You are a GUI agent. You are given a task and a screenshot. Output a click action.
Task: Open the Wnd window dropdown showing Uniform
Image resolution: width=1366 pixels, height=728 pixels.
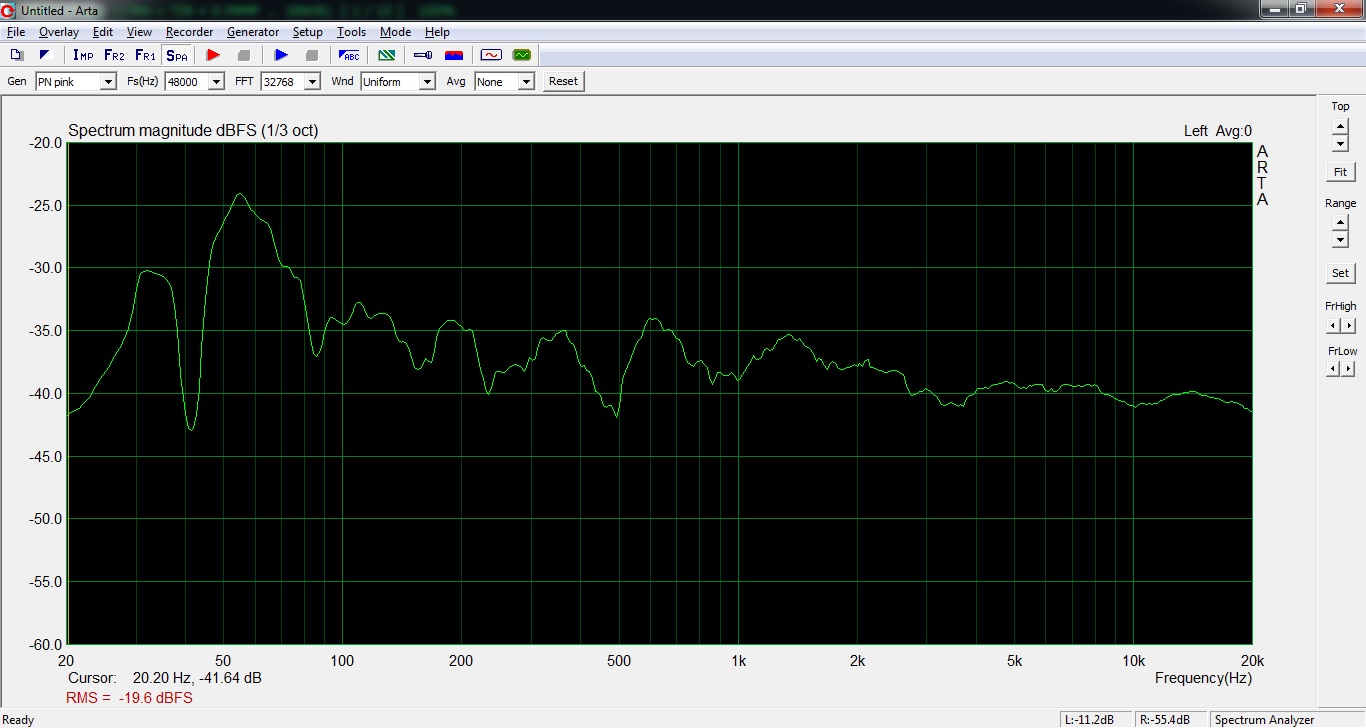click(398, 82)
